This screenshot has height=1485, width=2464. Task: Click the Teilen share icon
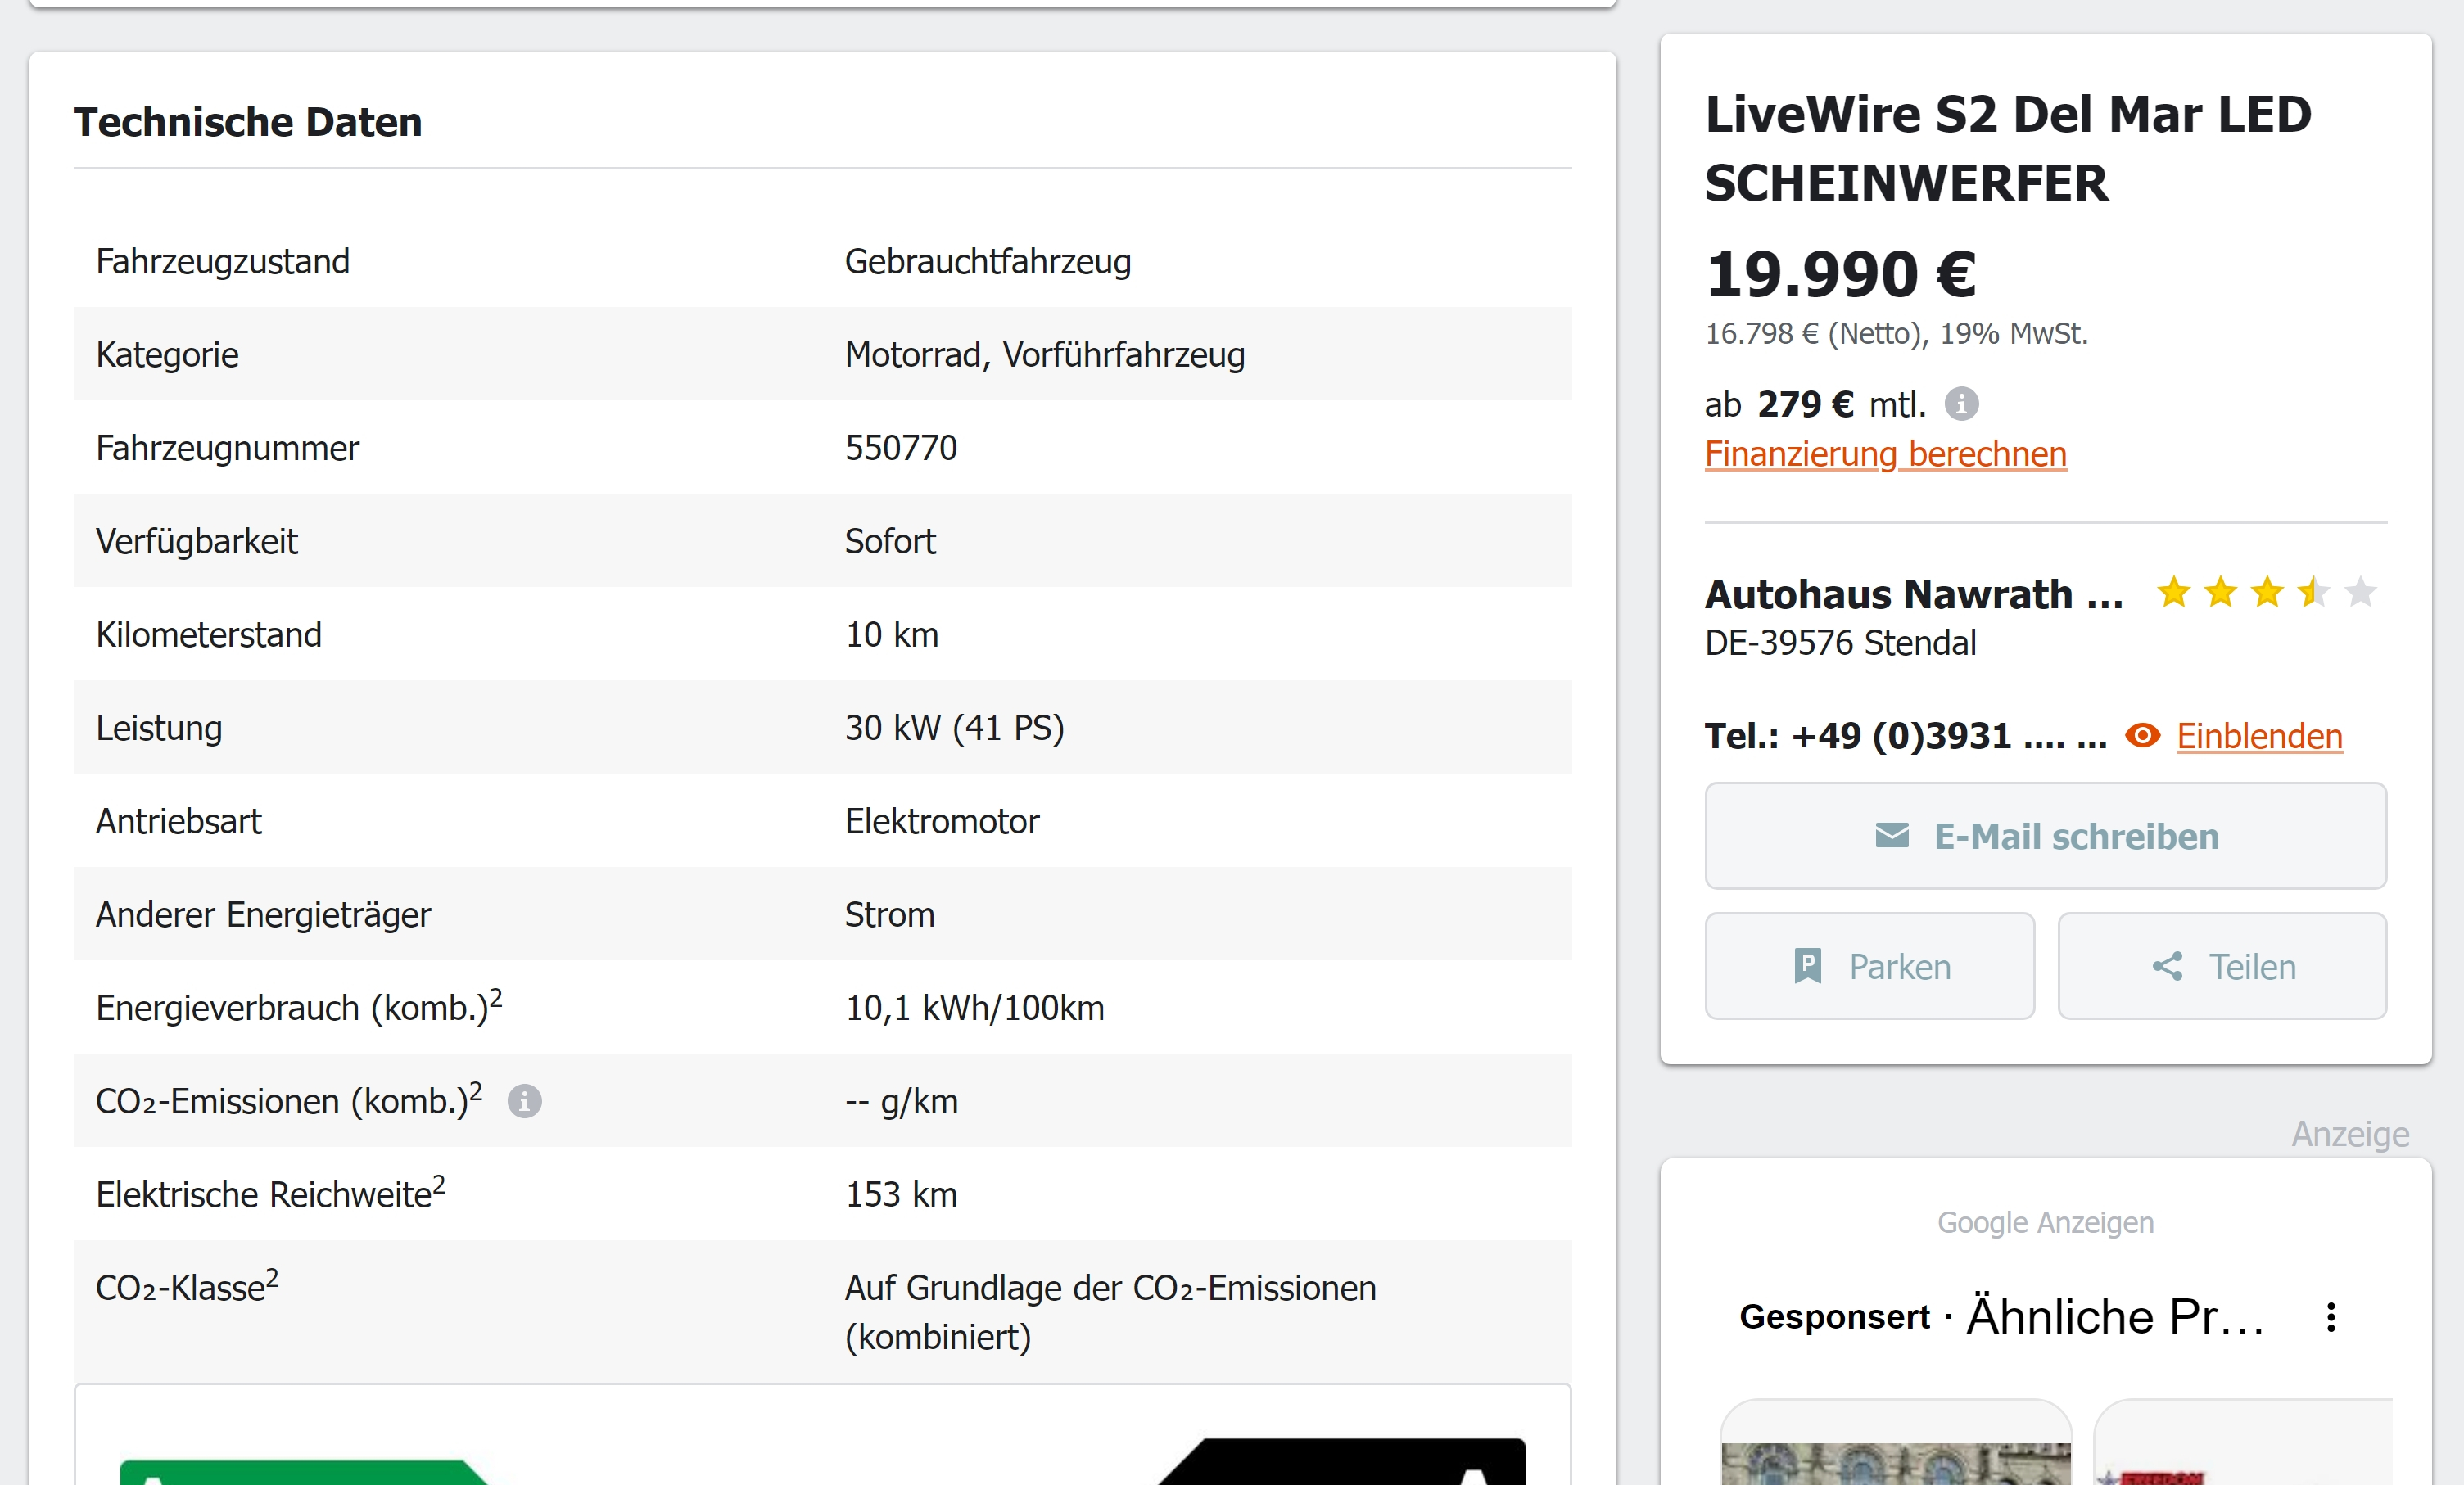(x=2167, y=966)
